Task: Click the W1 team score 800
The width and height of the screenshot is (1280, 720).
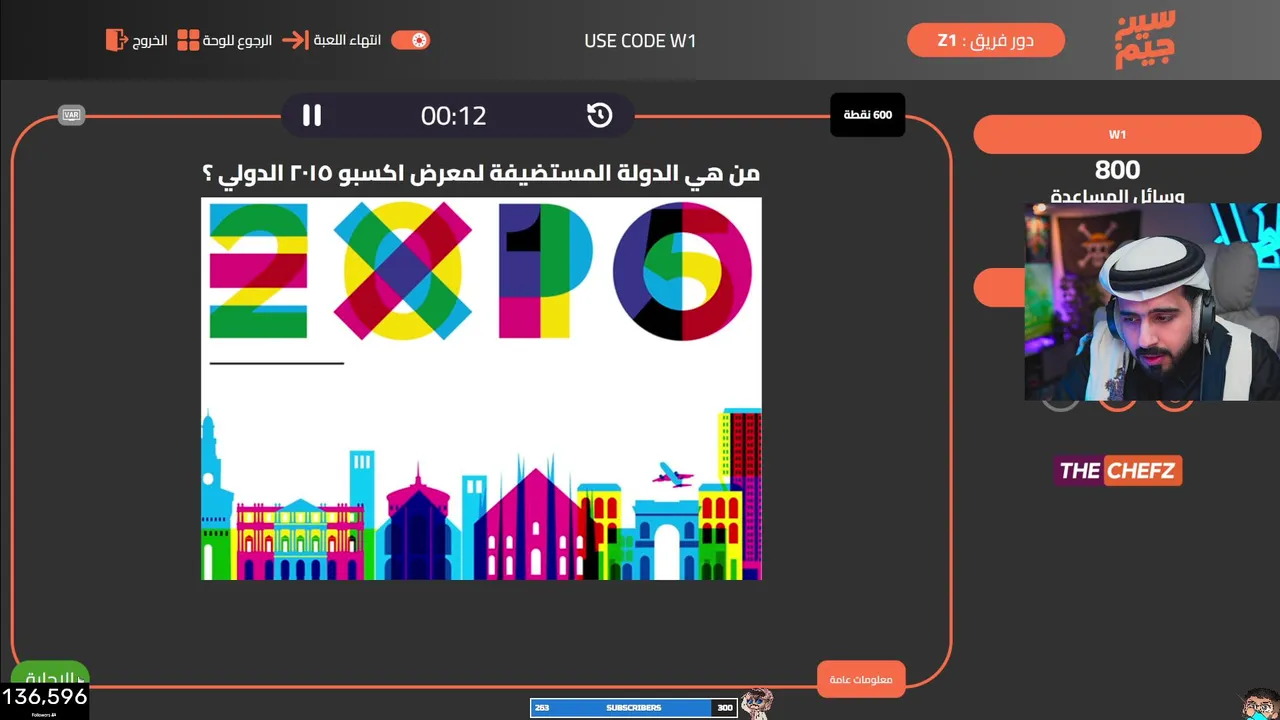Action: [1117, 170]
